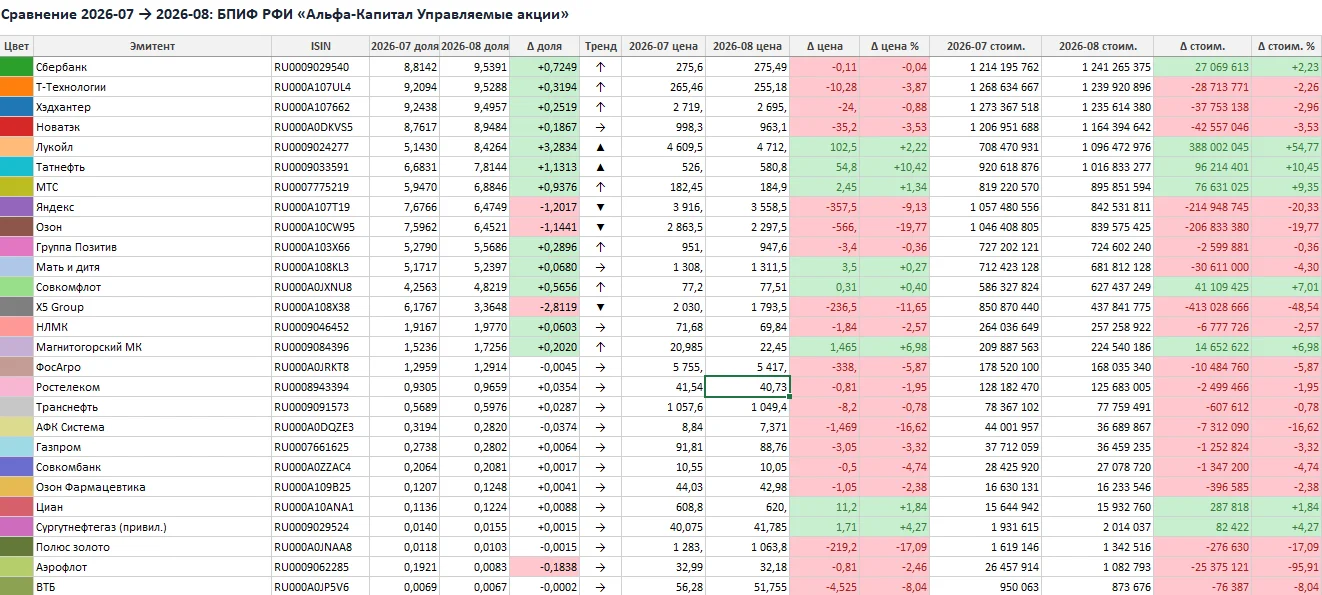Click the up-arrow trend symbol for Группа Позитив

pyautogui.click(x=601, y=247)
